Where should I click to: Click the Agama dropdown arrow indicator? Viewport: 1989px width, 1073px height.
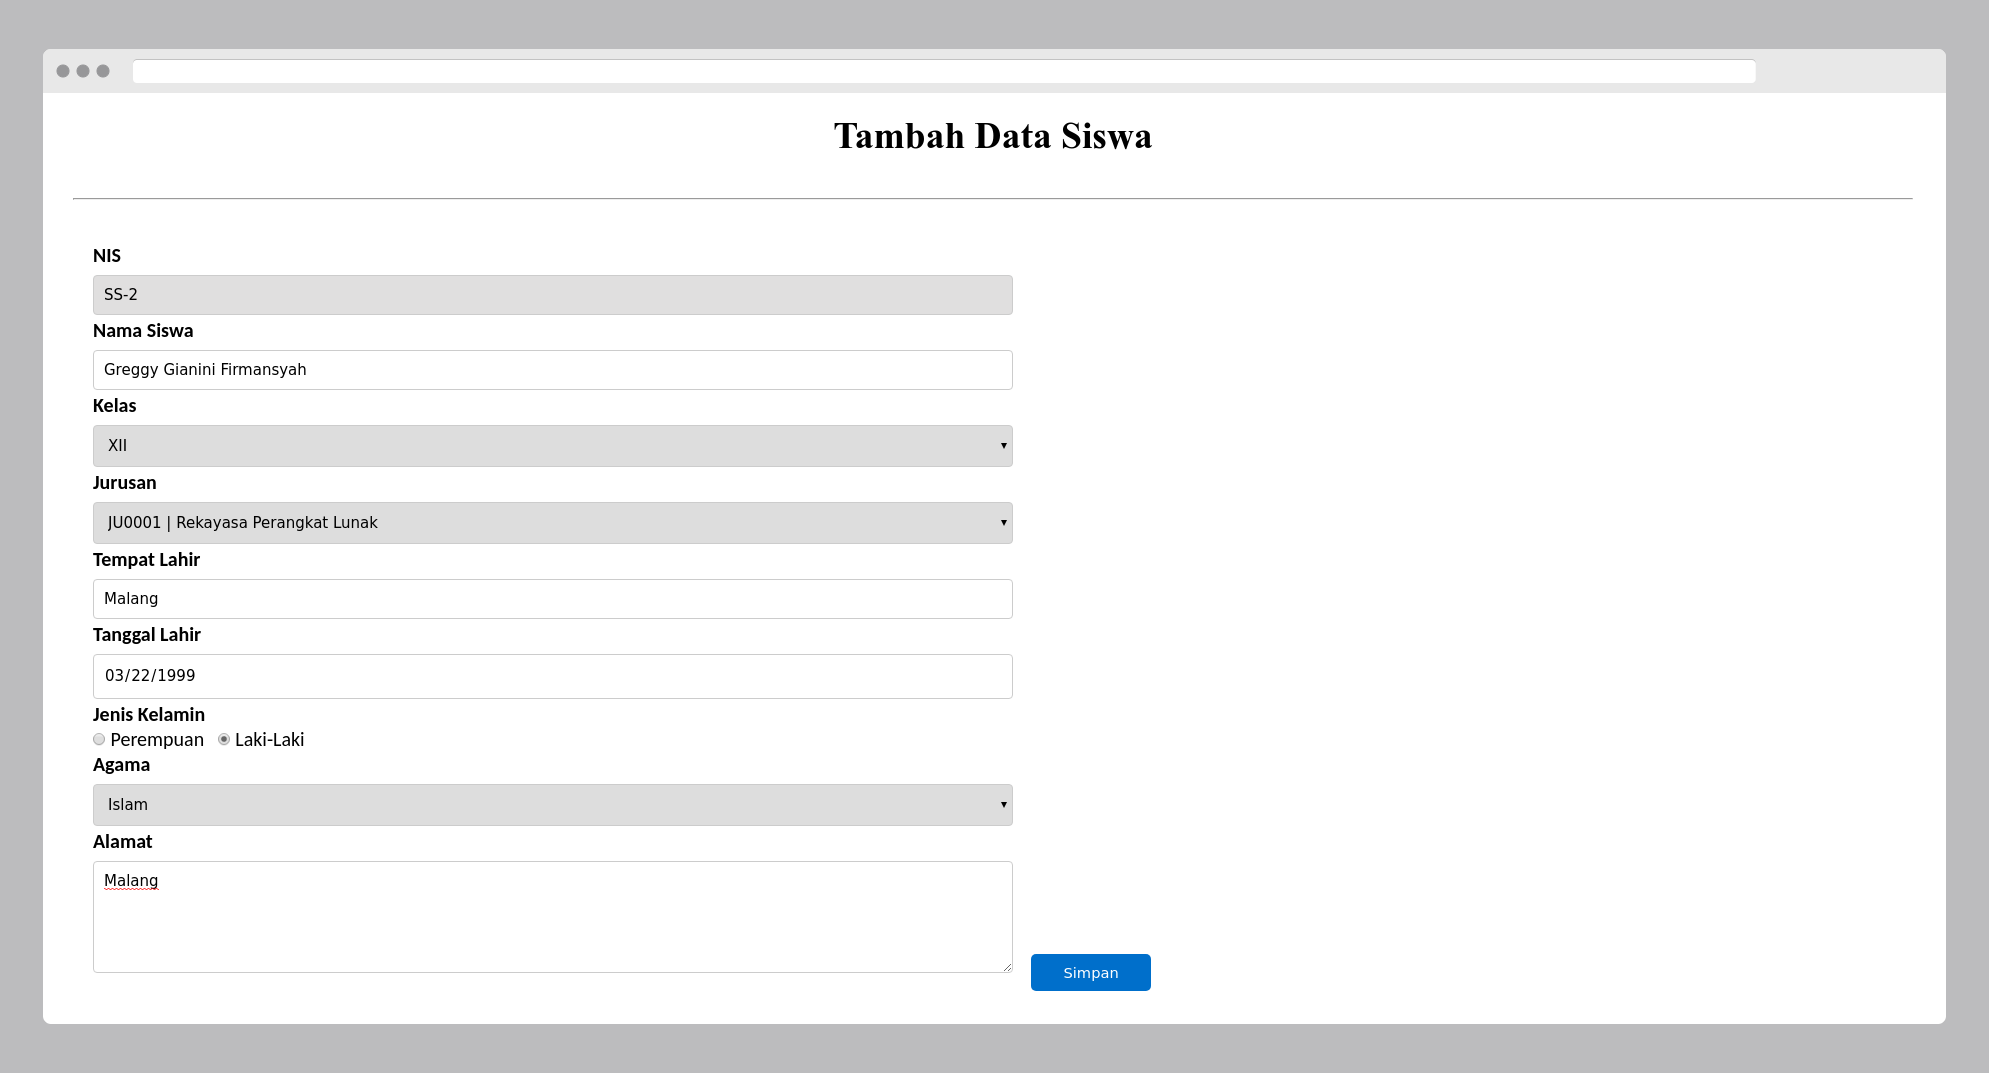(x=1003, y=804)
